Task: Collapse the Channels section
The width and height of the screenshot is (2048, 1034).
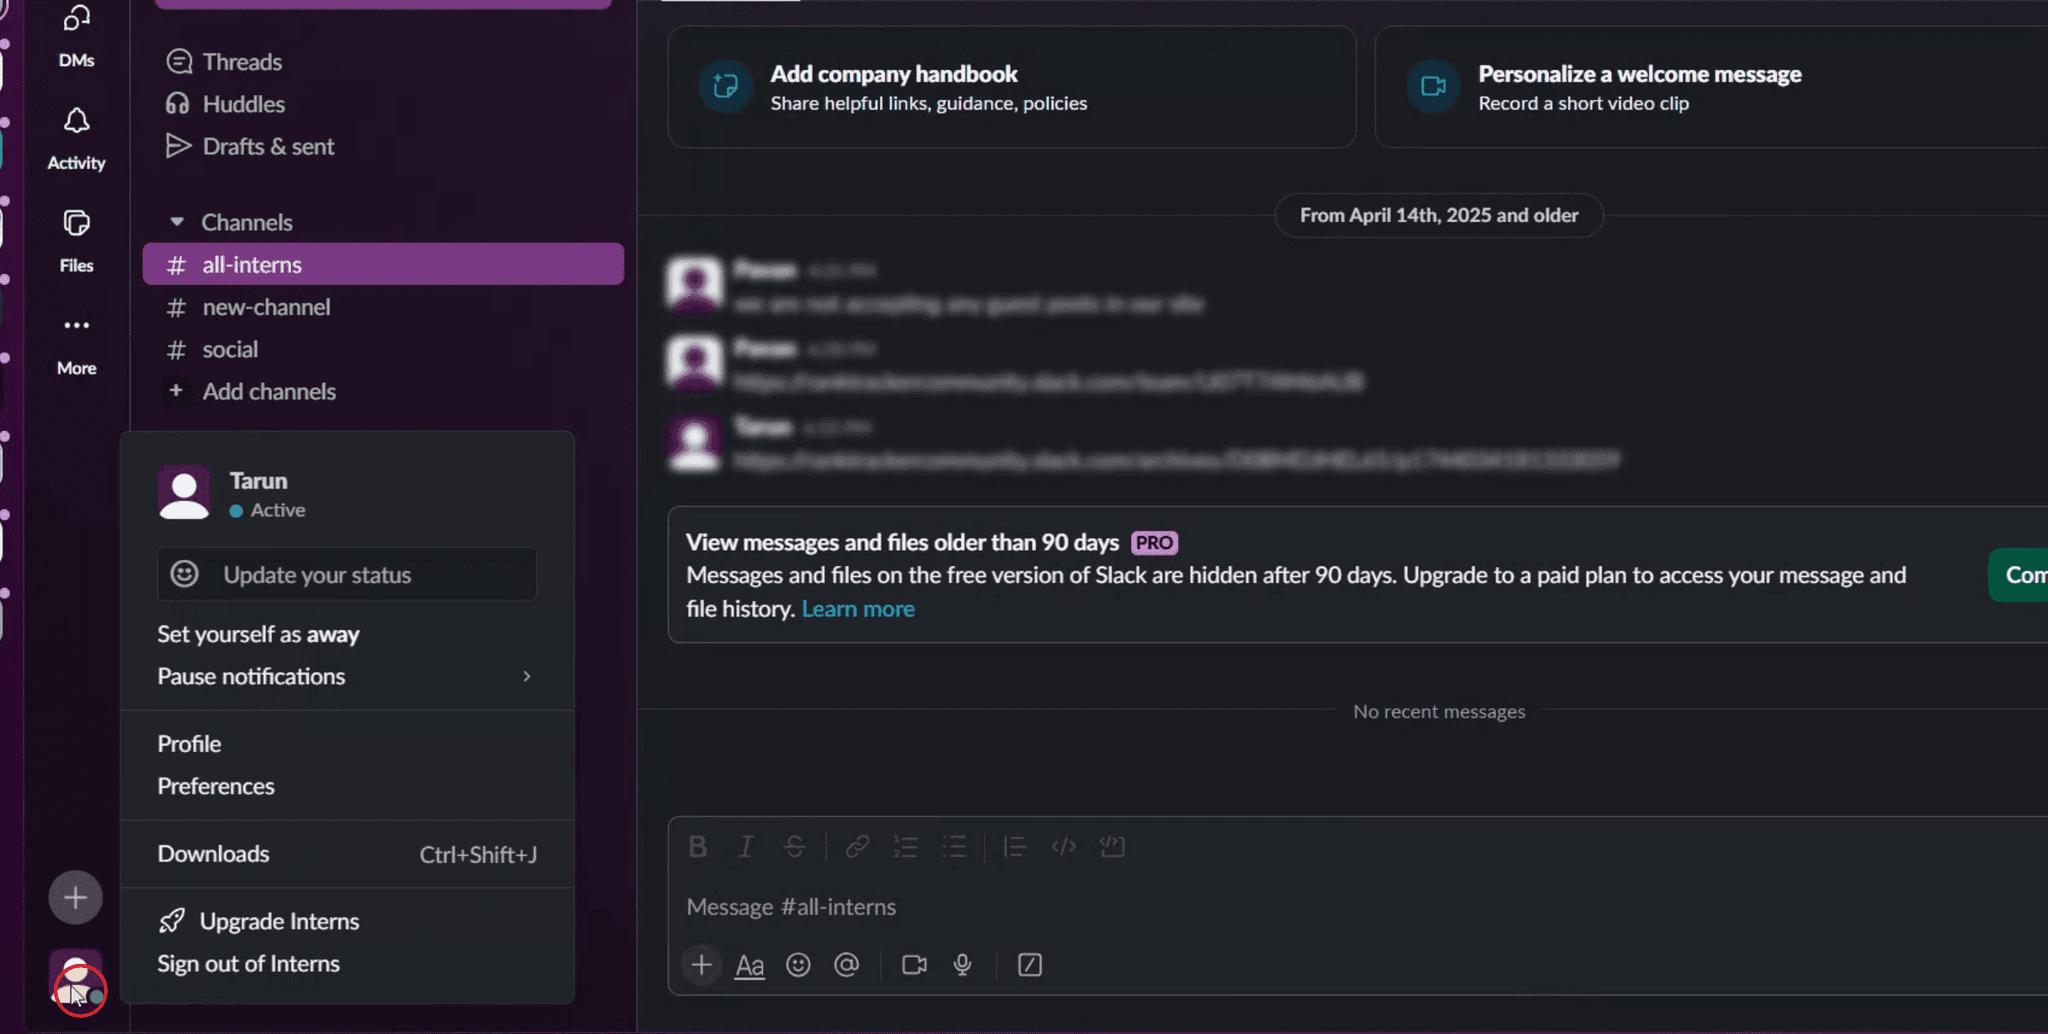Action: pyautogui.click(x=177, y=221)
